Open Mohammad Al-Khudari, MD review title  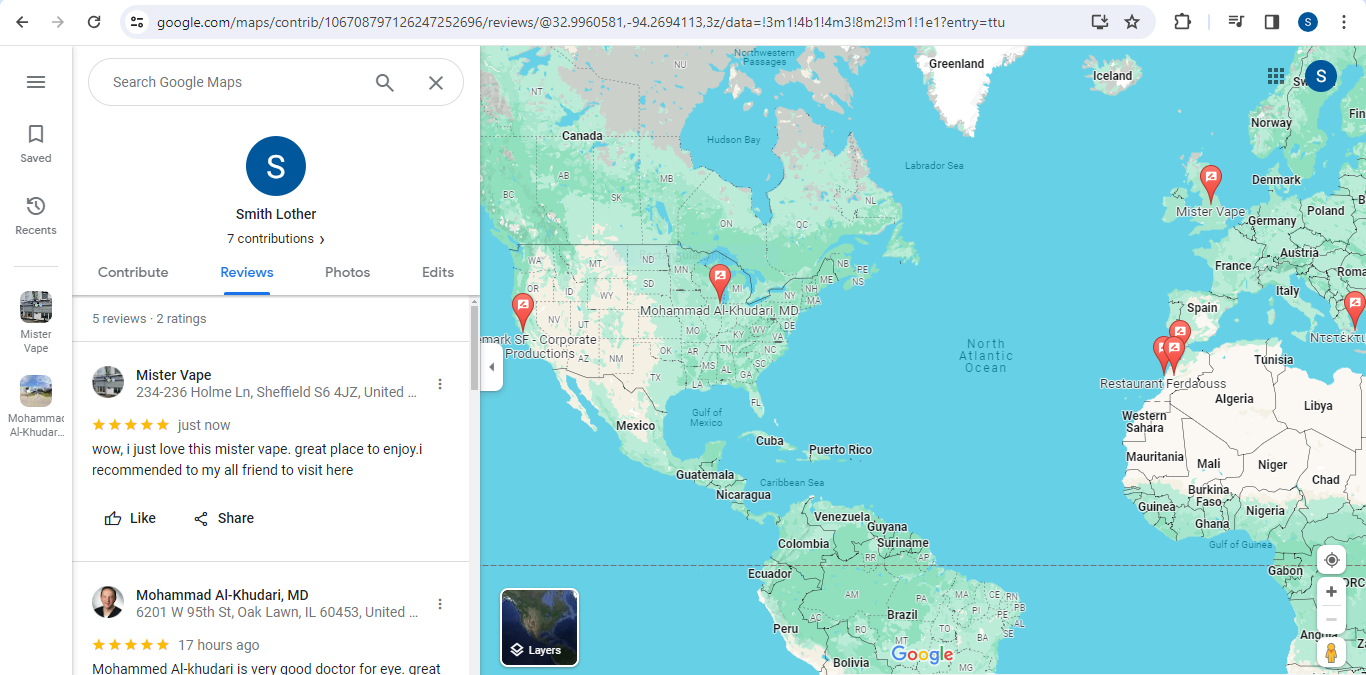coord(222,595)
